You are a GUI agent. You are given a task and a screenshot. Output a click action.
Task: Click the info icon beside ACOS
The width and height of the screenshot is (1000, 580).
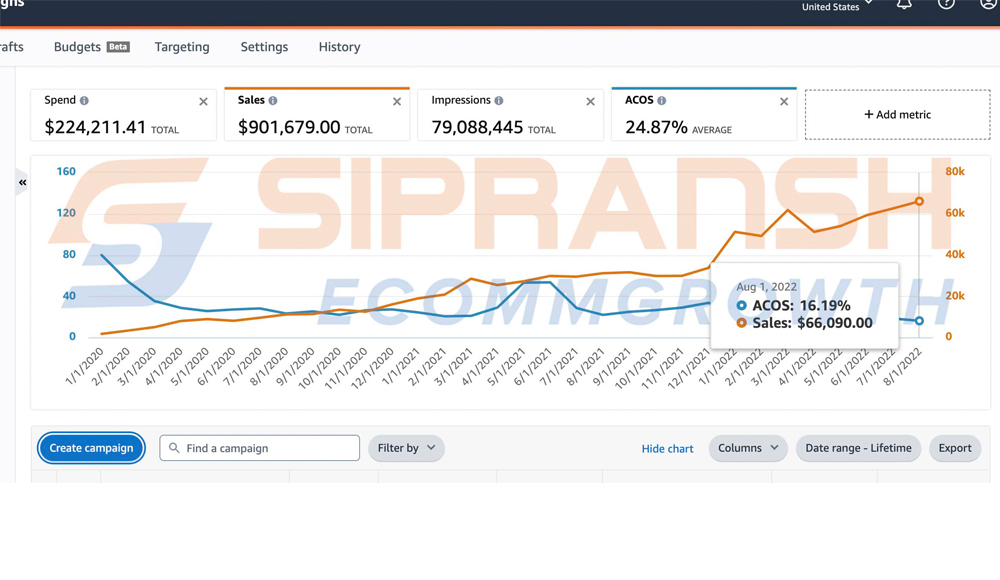[x=662, y=101]
